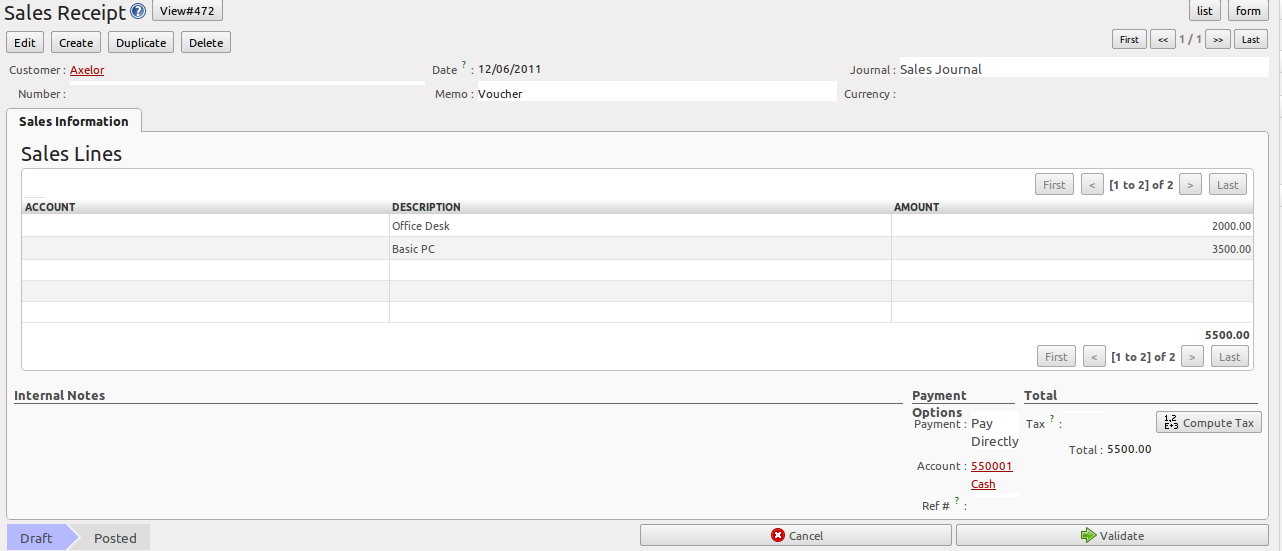Viewport: 1282px width, 551px height.
Task: Click First below the sales lines table
Action: [x=1057, y=357]
